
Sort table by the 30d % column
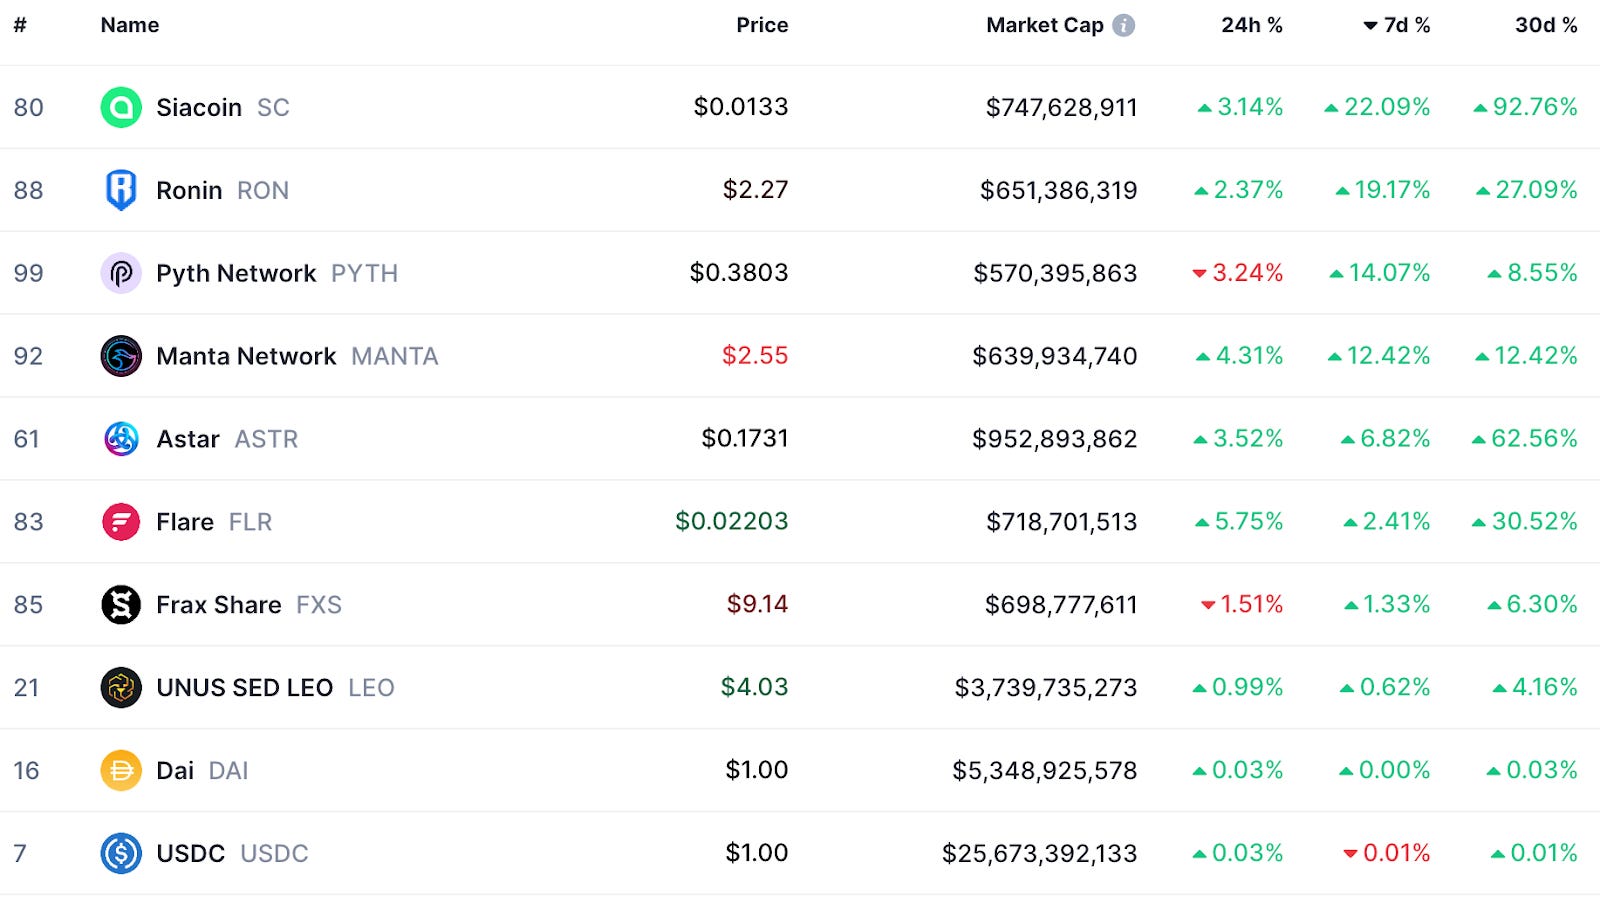(x=1546, y=25)
